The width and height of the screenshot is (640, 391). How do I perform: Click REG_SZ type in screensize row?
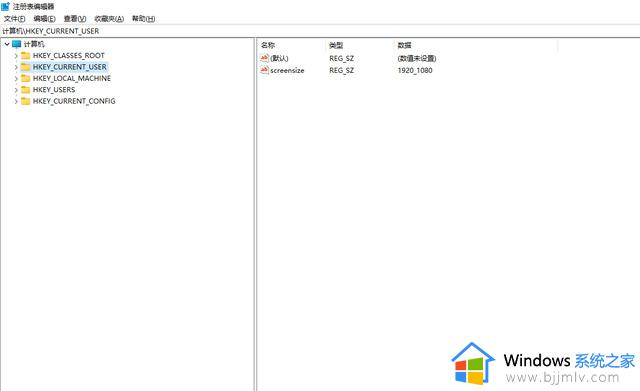point(342,70)
